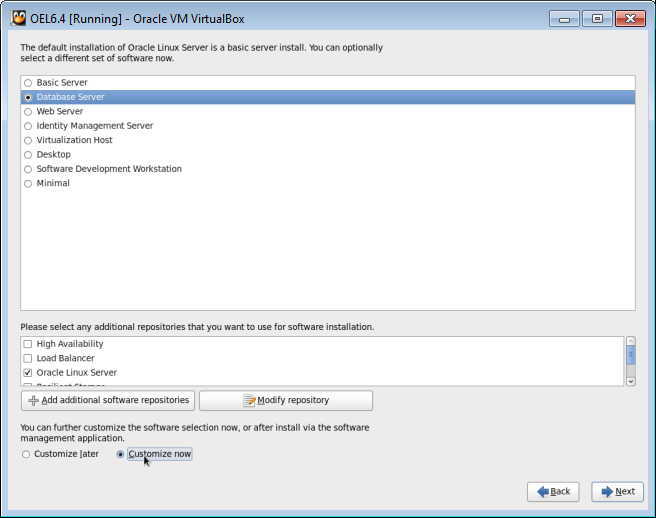Click the plus icon for adding repositories
This screenshot has height=518, width=656.
(33, 400)
